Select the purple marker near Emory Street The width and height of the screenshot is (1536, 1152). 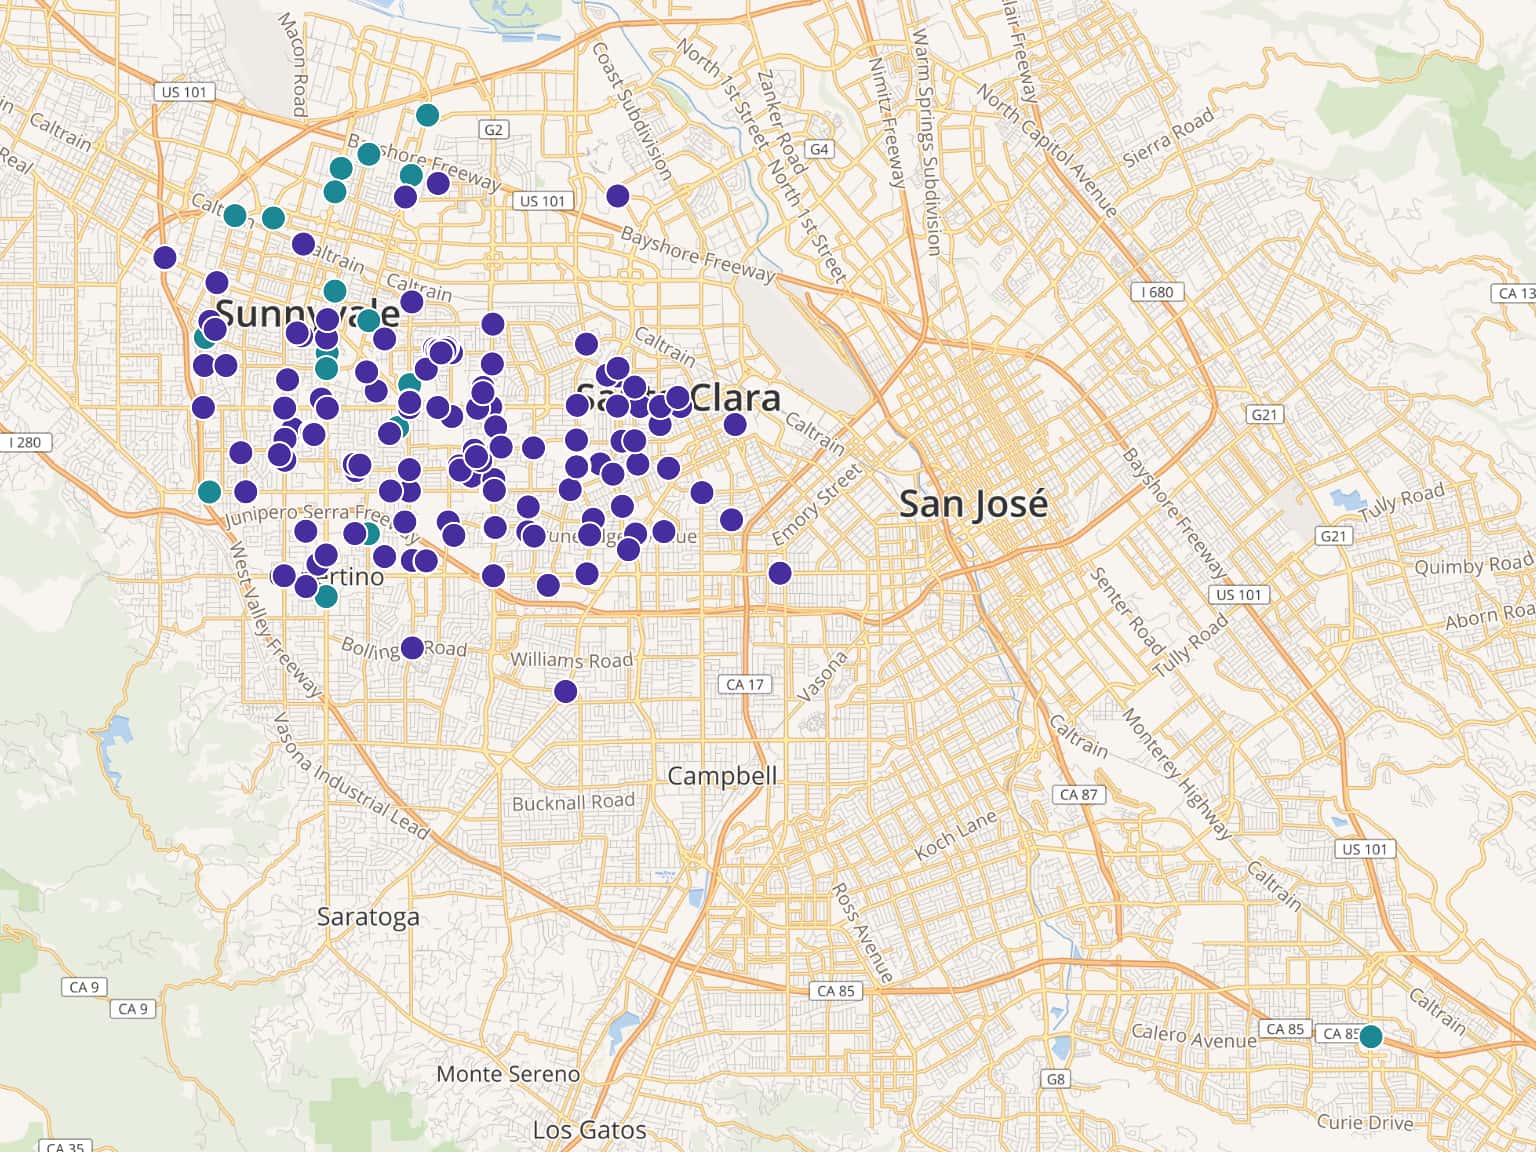point(780,573)
